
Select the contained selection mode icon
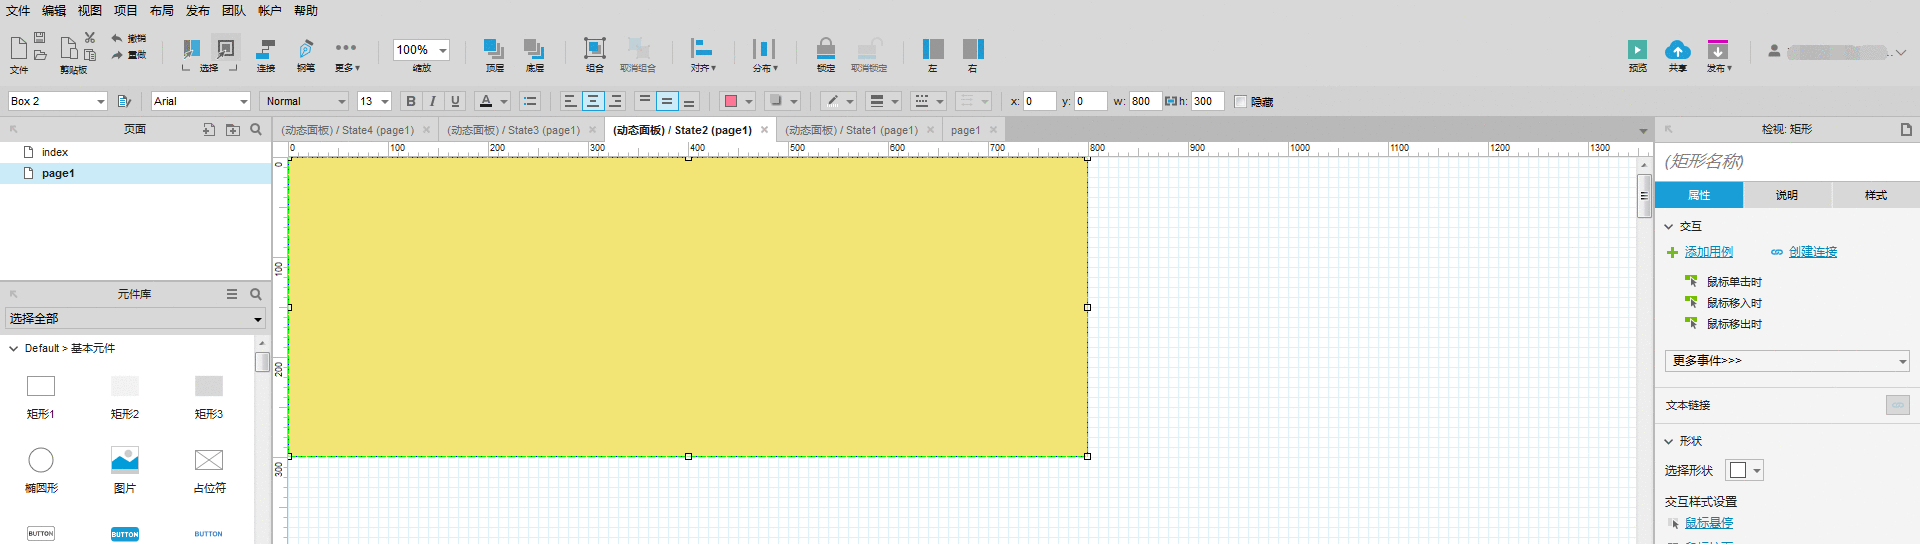click(226, 48)
